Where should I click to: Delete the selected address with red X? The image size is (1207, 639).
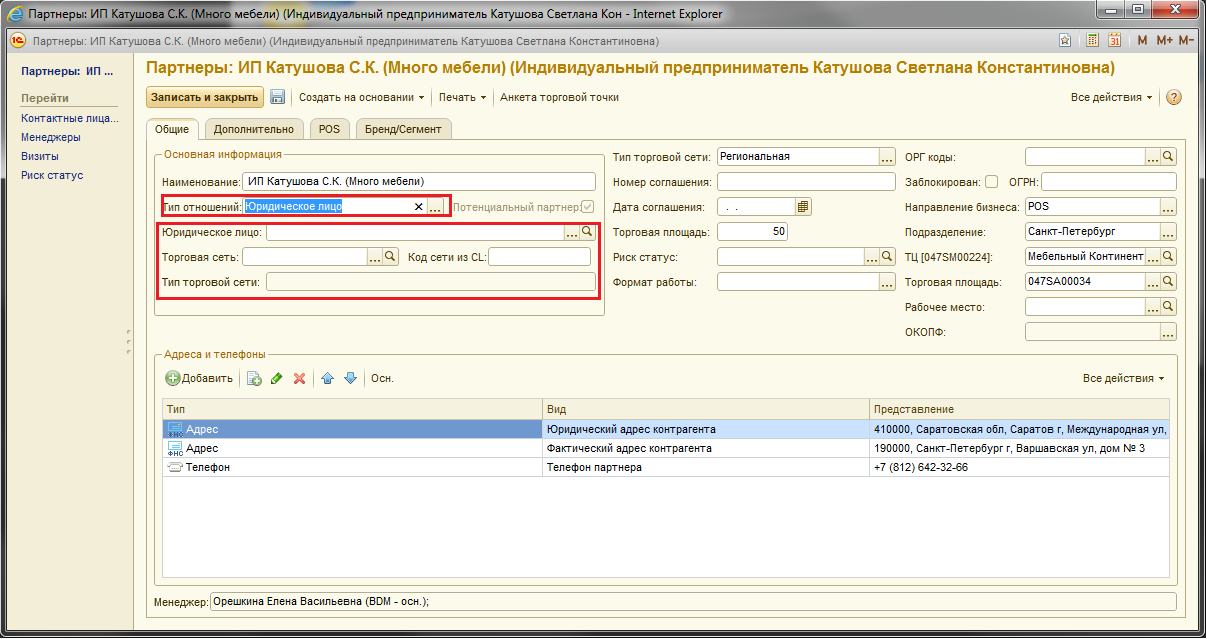click(298, 379)
